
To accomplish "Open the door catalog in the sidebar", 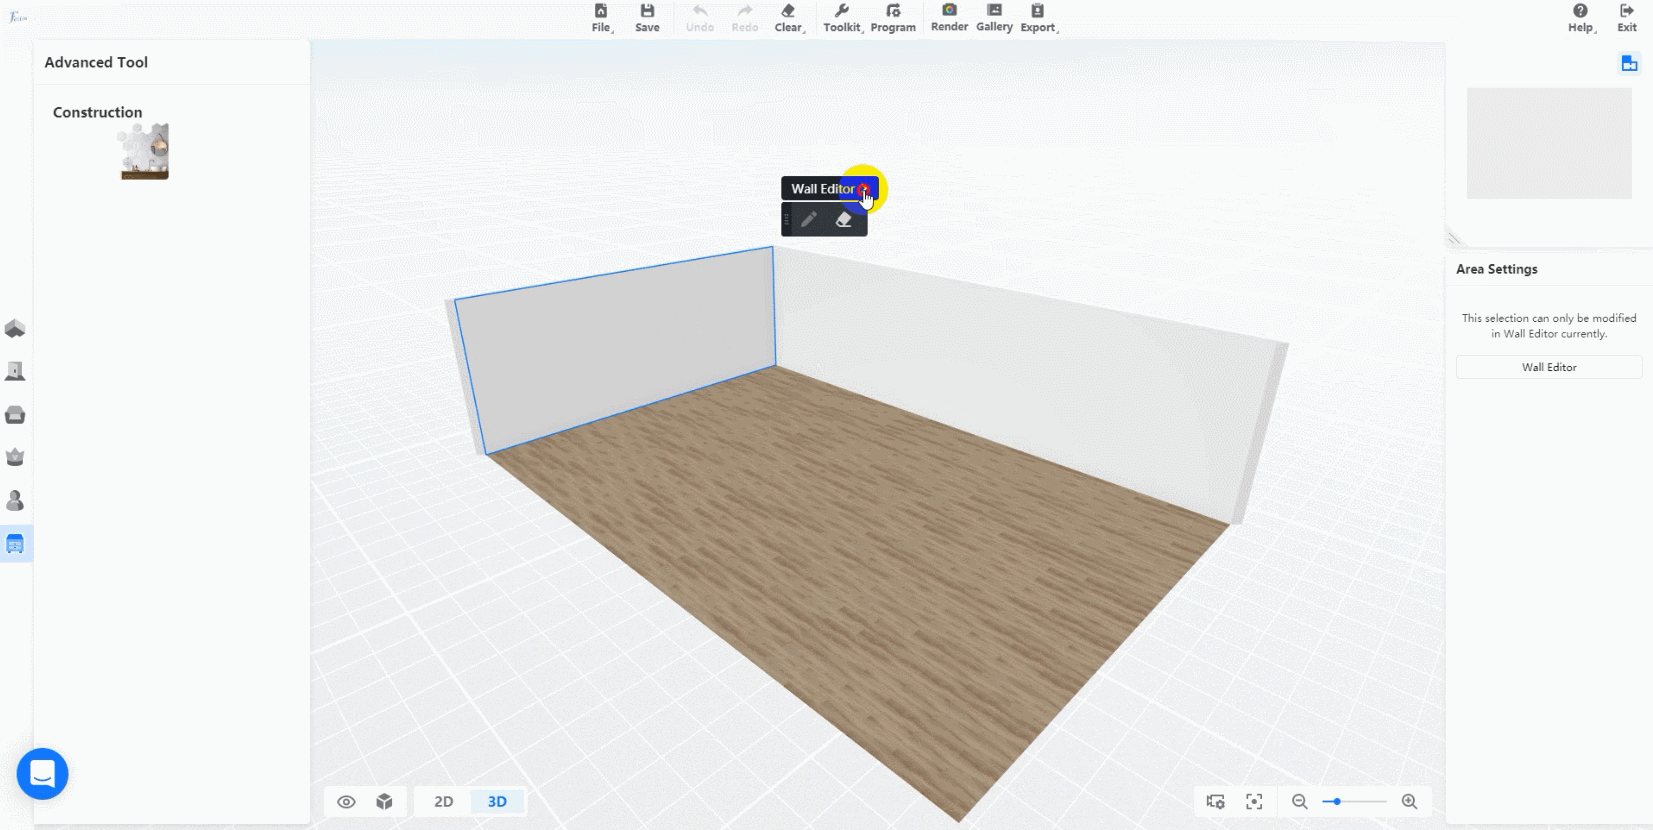I will point(15,371).
